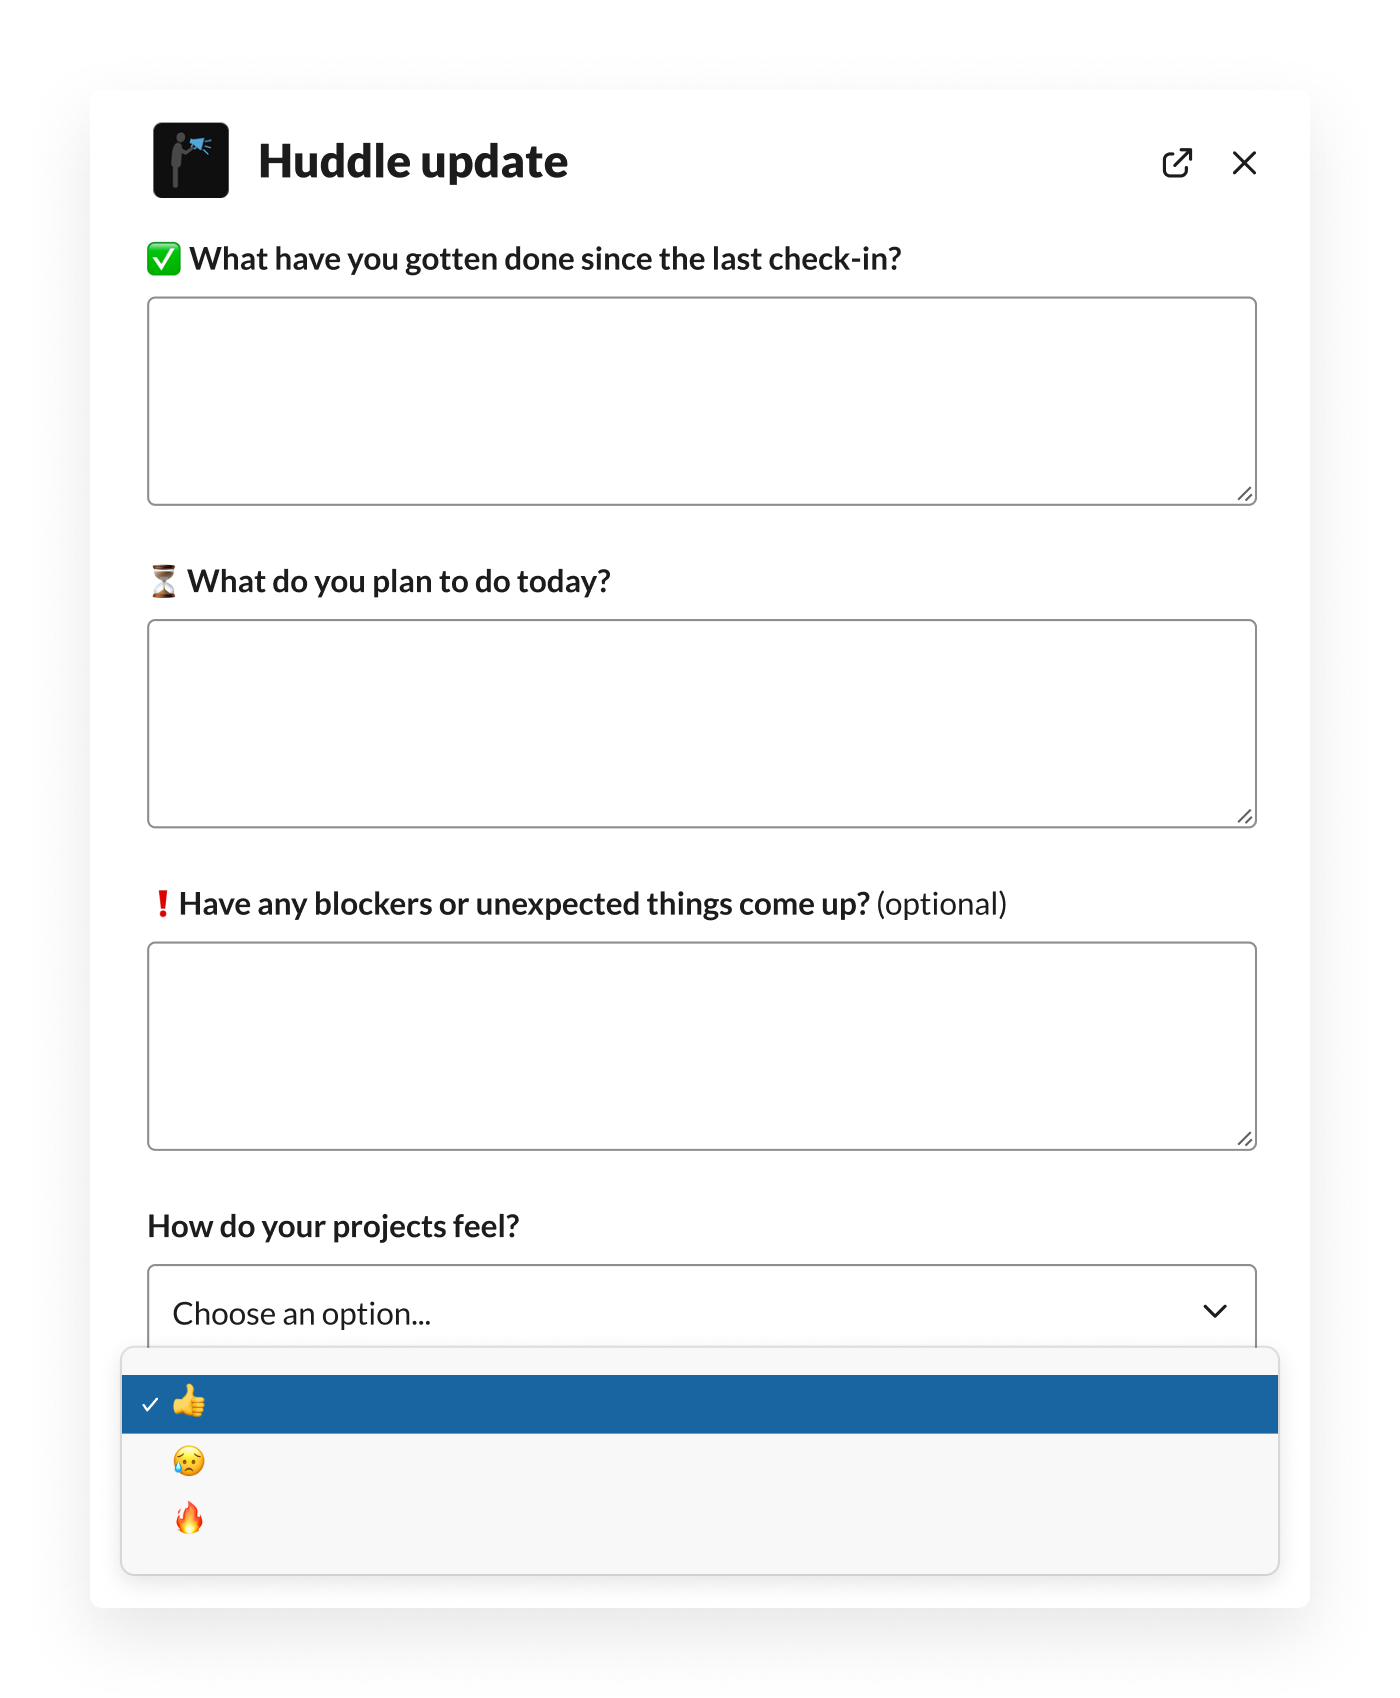Focus the 'gotten done since last check-in' textbox
Image resolution: width=1400 pixels, height=1698 pixels.
[702, 401]
